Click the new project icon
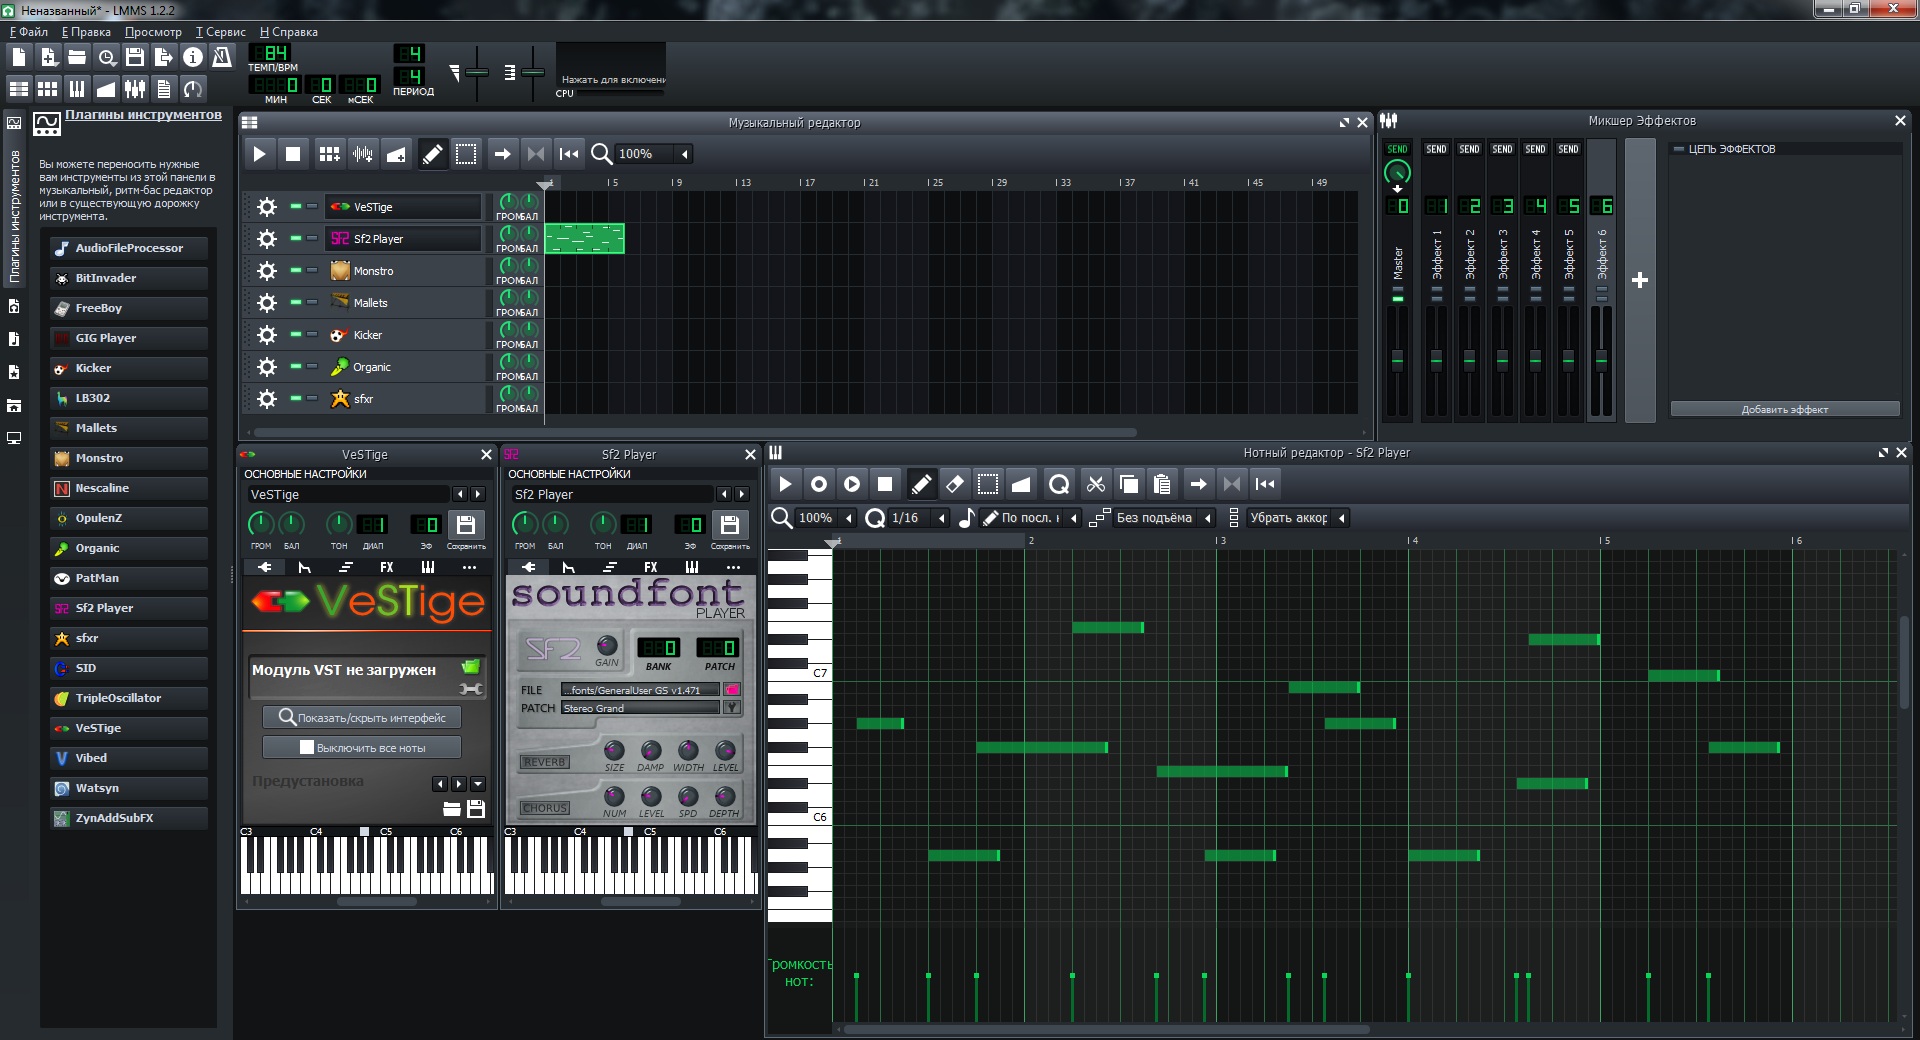Viewport: 1920px width, 1040px height. point(19,57)
